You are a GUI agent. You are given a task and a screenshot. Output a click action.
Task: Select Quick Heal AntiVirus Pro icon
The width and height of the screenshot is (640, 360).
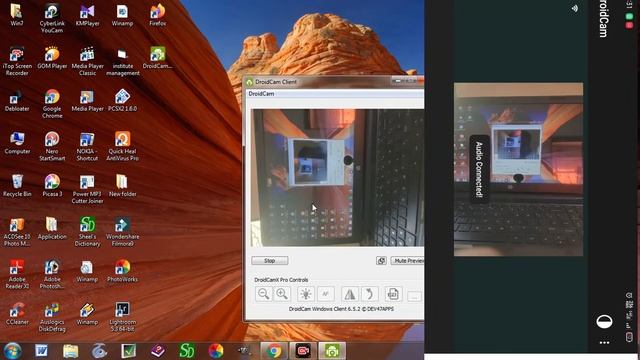coord(122,146)
